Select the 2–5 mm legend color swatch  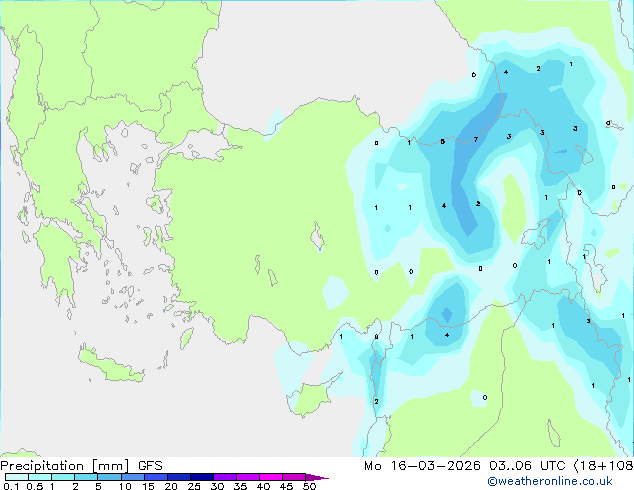point(86,477)
